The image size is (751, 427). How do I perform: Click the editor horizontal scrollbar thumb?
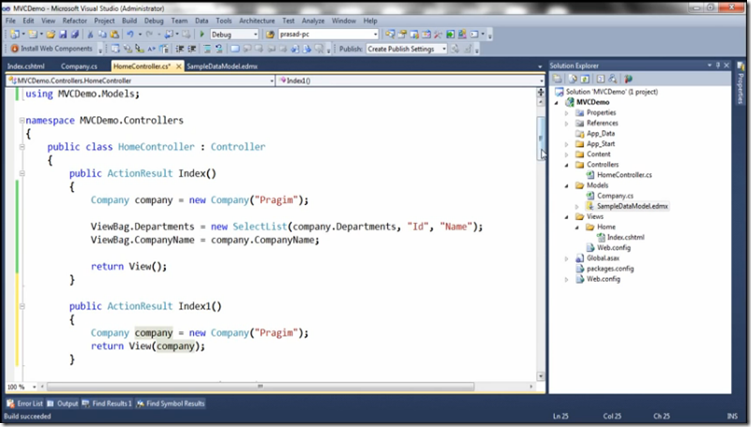tap(260, 386)
